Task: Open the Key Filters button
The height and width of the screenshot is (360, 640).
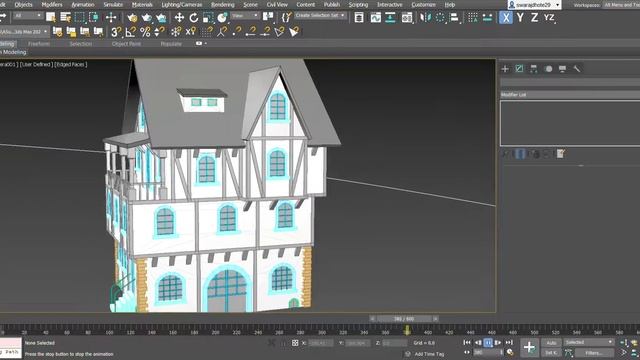Action: point(594,353)
